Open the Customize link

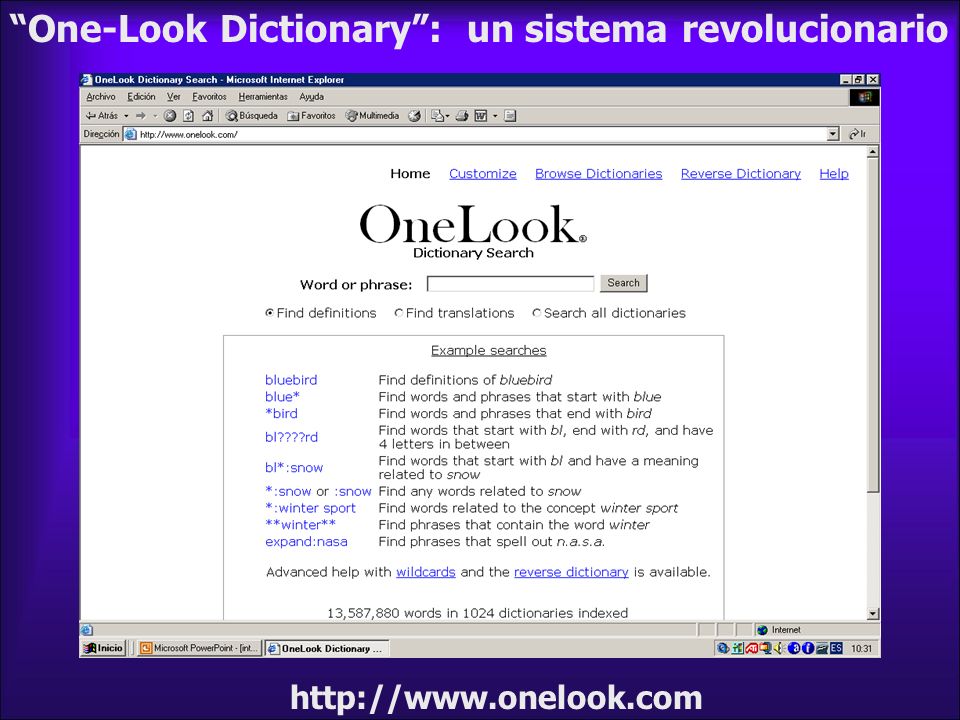point(483,174)
